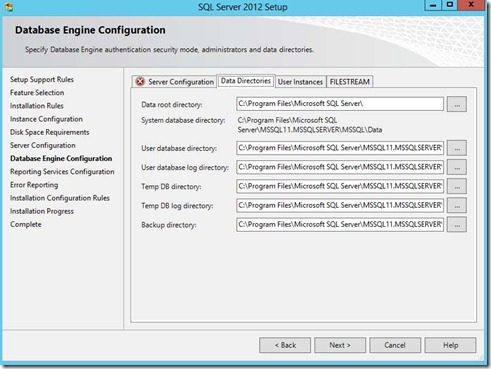The width and height of the screenshot is (491, 369).
Task: Click the Data root directory field
Action: (x=340, y=104)
